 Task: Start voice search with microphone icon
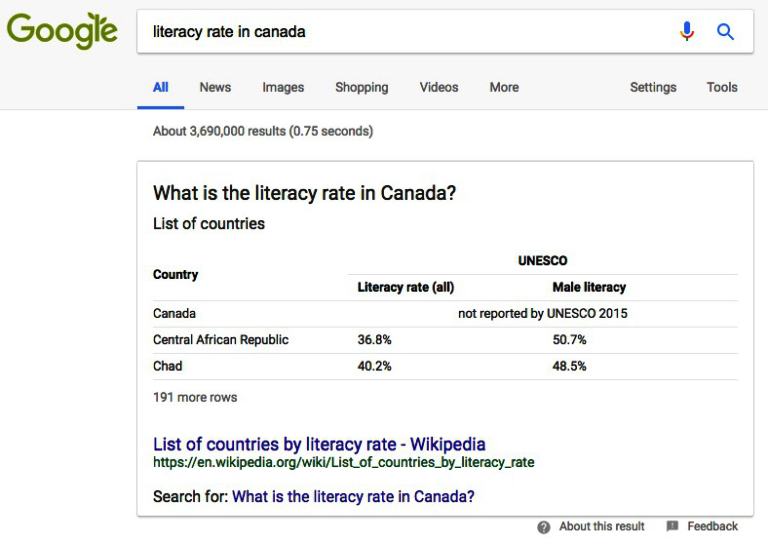pos(686,31)
